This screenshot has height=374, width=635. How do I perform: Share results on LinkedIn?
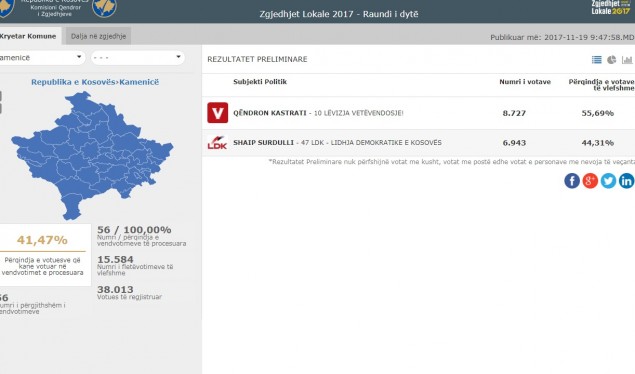tap(626, 181)
